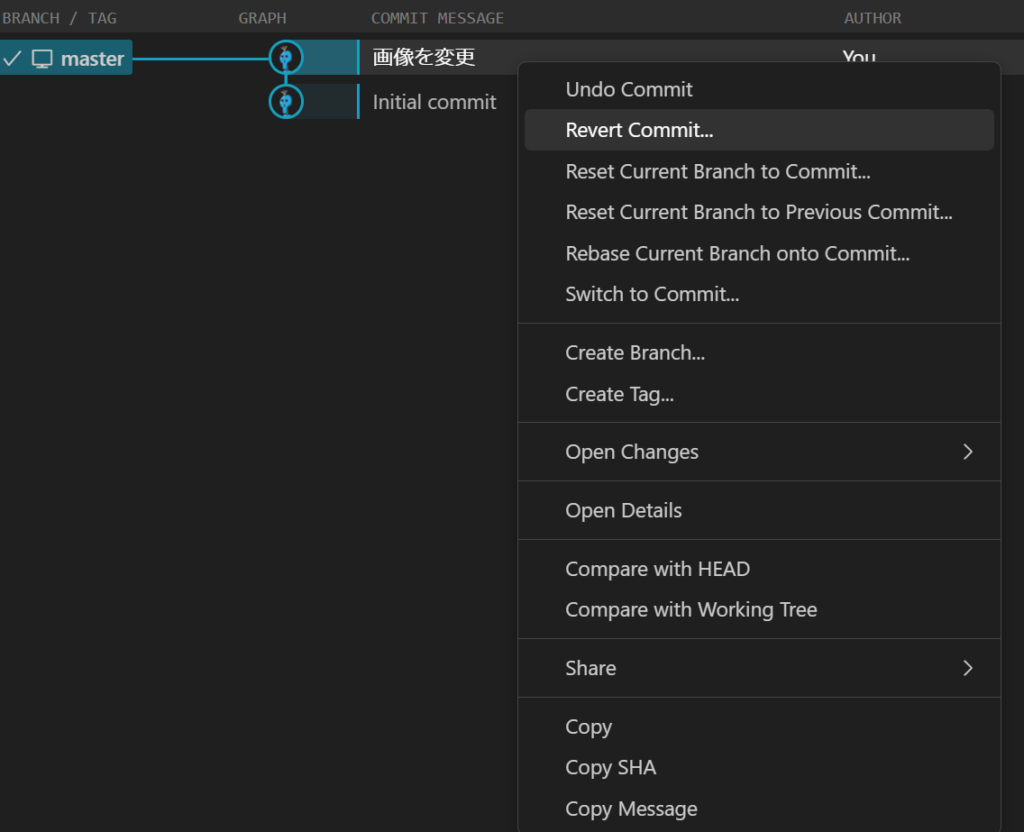Select Revert Commit... menu entry
The width and height of the screenshot is (1024, 832).
pyautogui.click(x=639, y=130)
